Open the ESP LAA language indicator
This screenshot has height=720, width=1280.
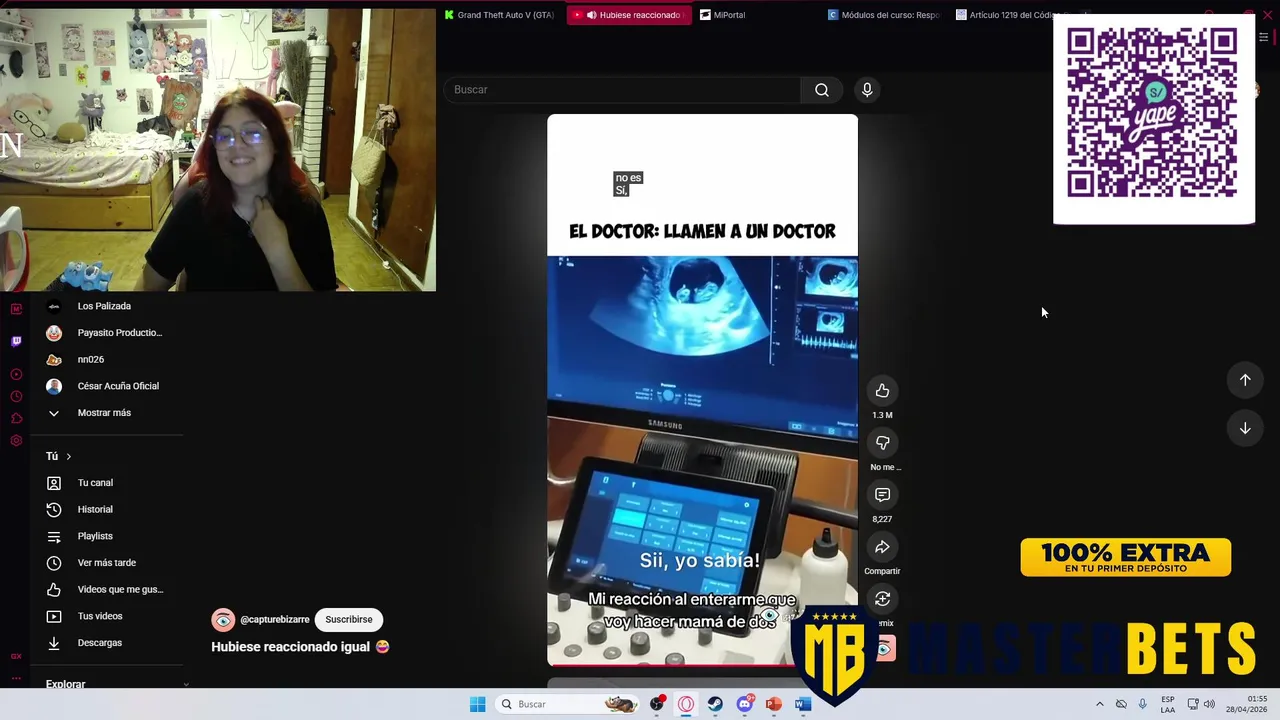1168,704
